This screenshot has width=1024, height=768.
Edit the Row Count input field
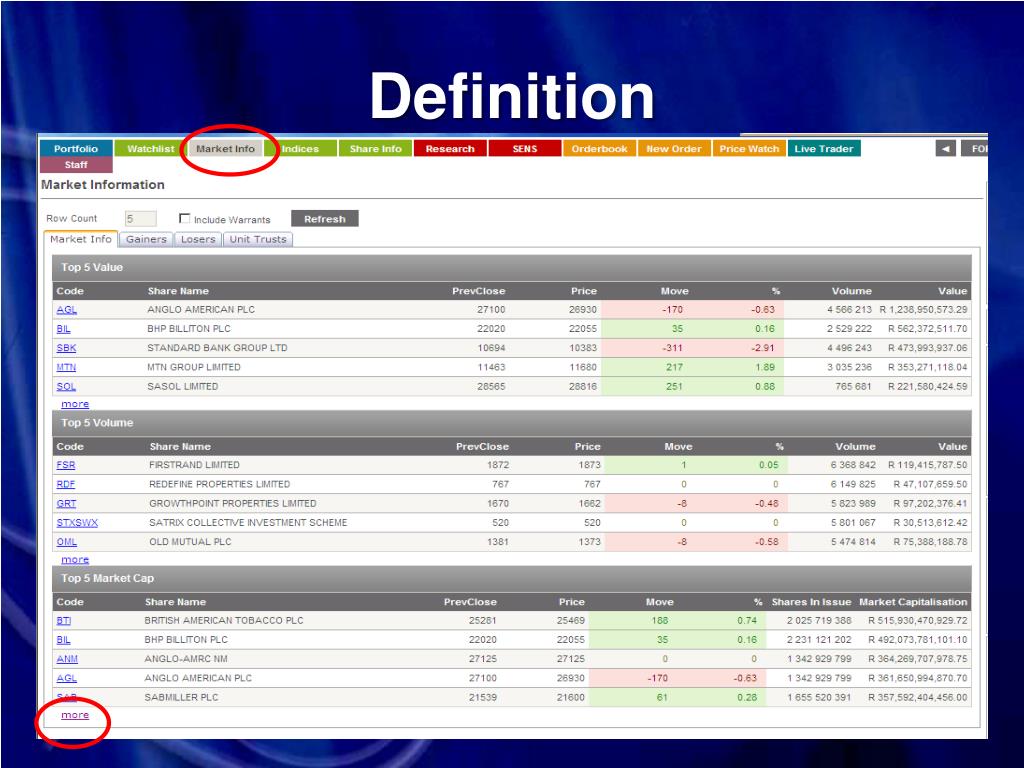140,219
